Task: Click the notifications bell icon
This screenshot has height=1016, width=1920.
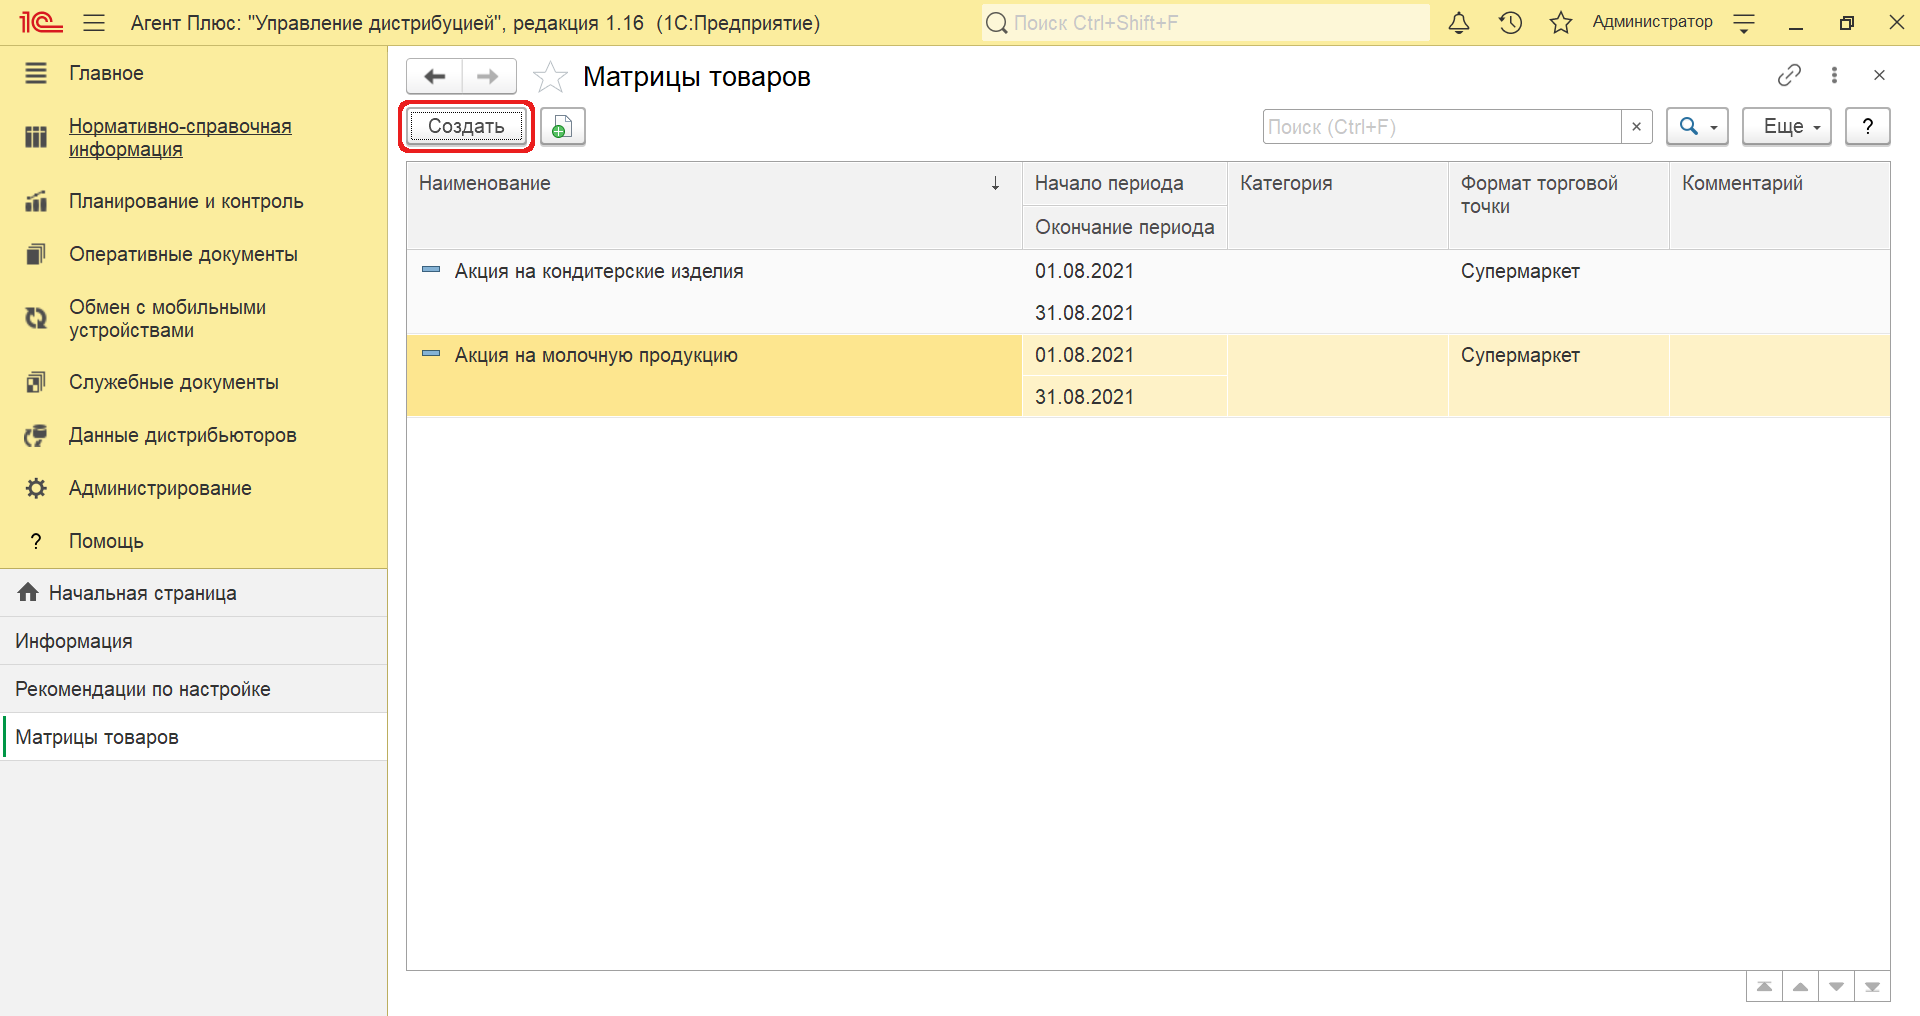Action: [1459, 23]
